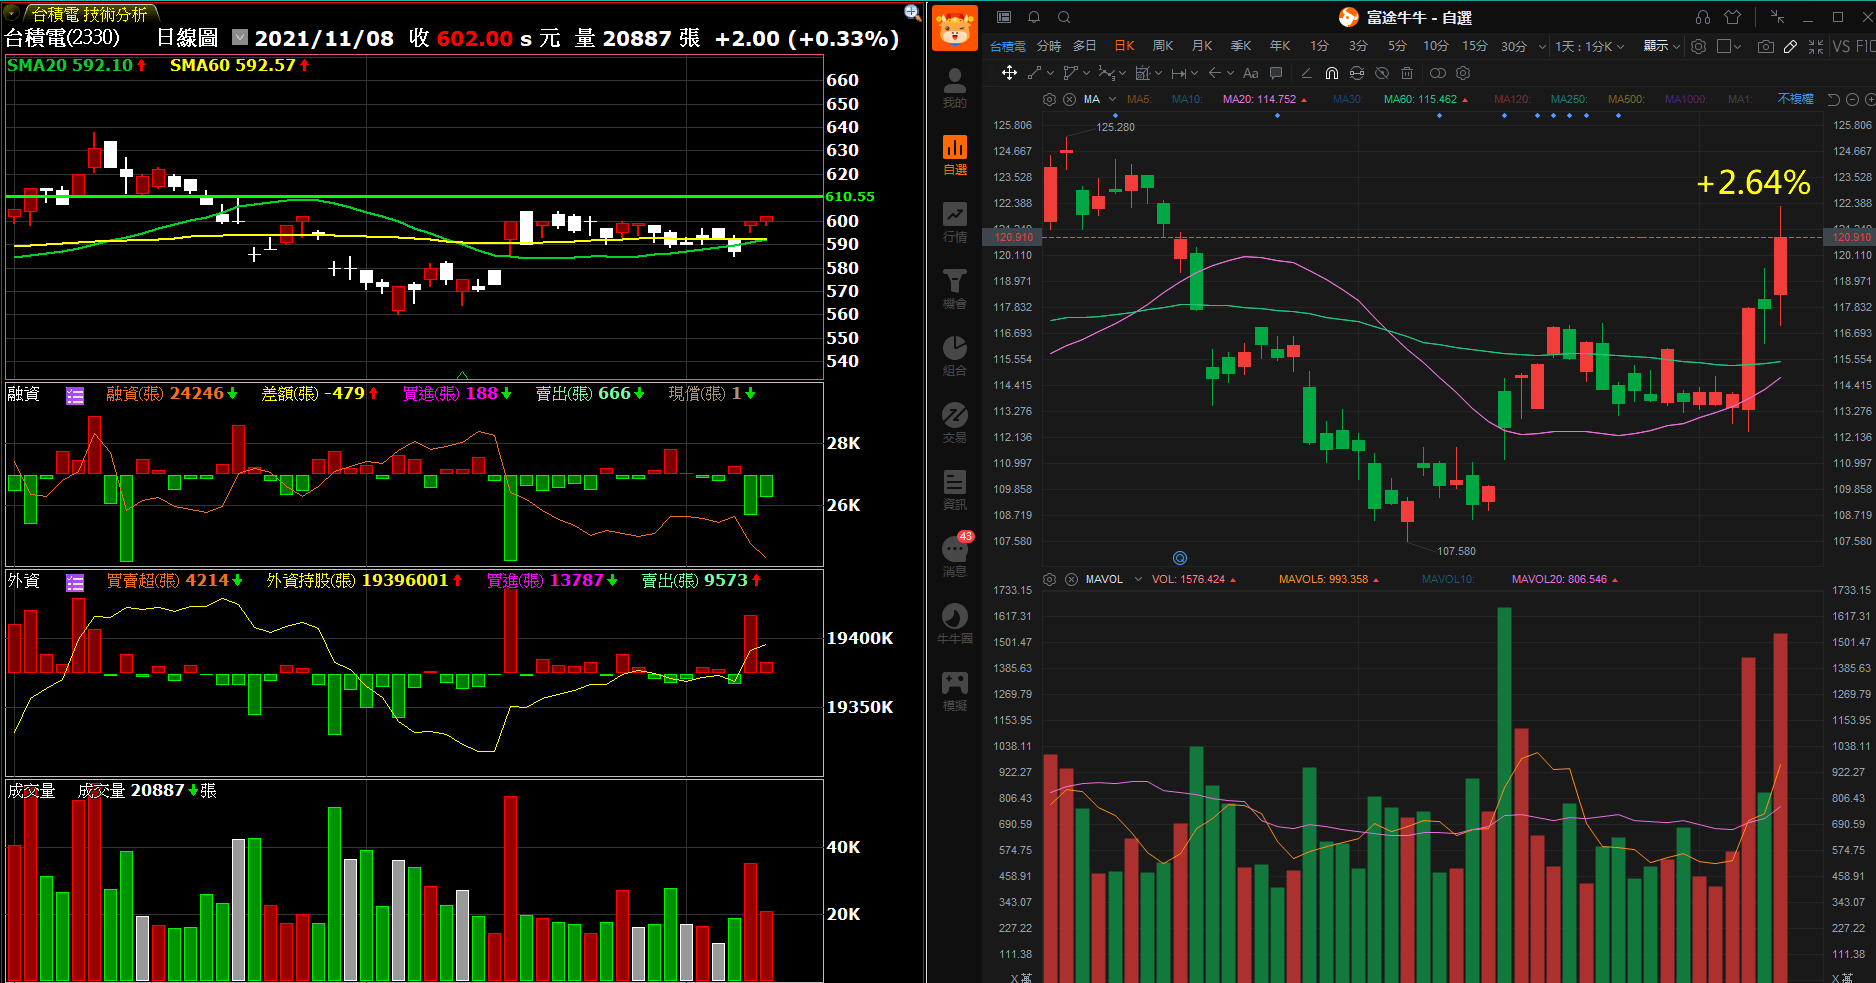
Task: Expand the 30分 interval dropdown arrow
Action: [1542, 47]
